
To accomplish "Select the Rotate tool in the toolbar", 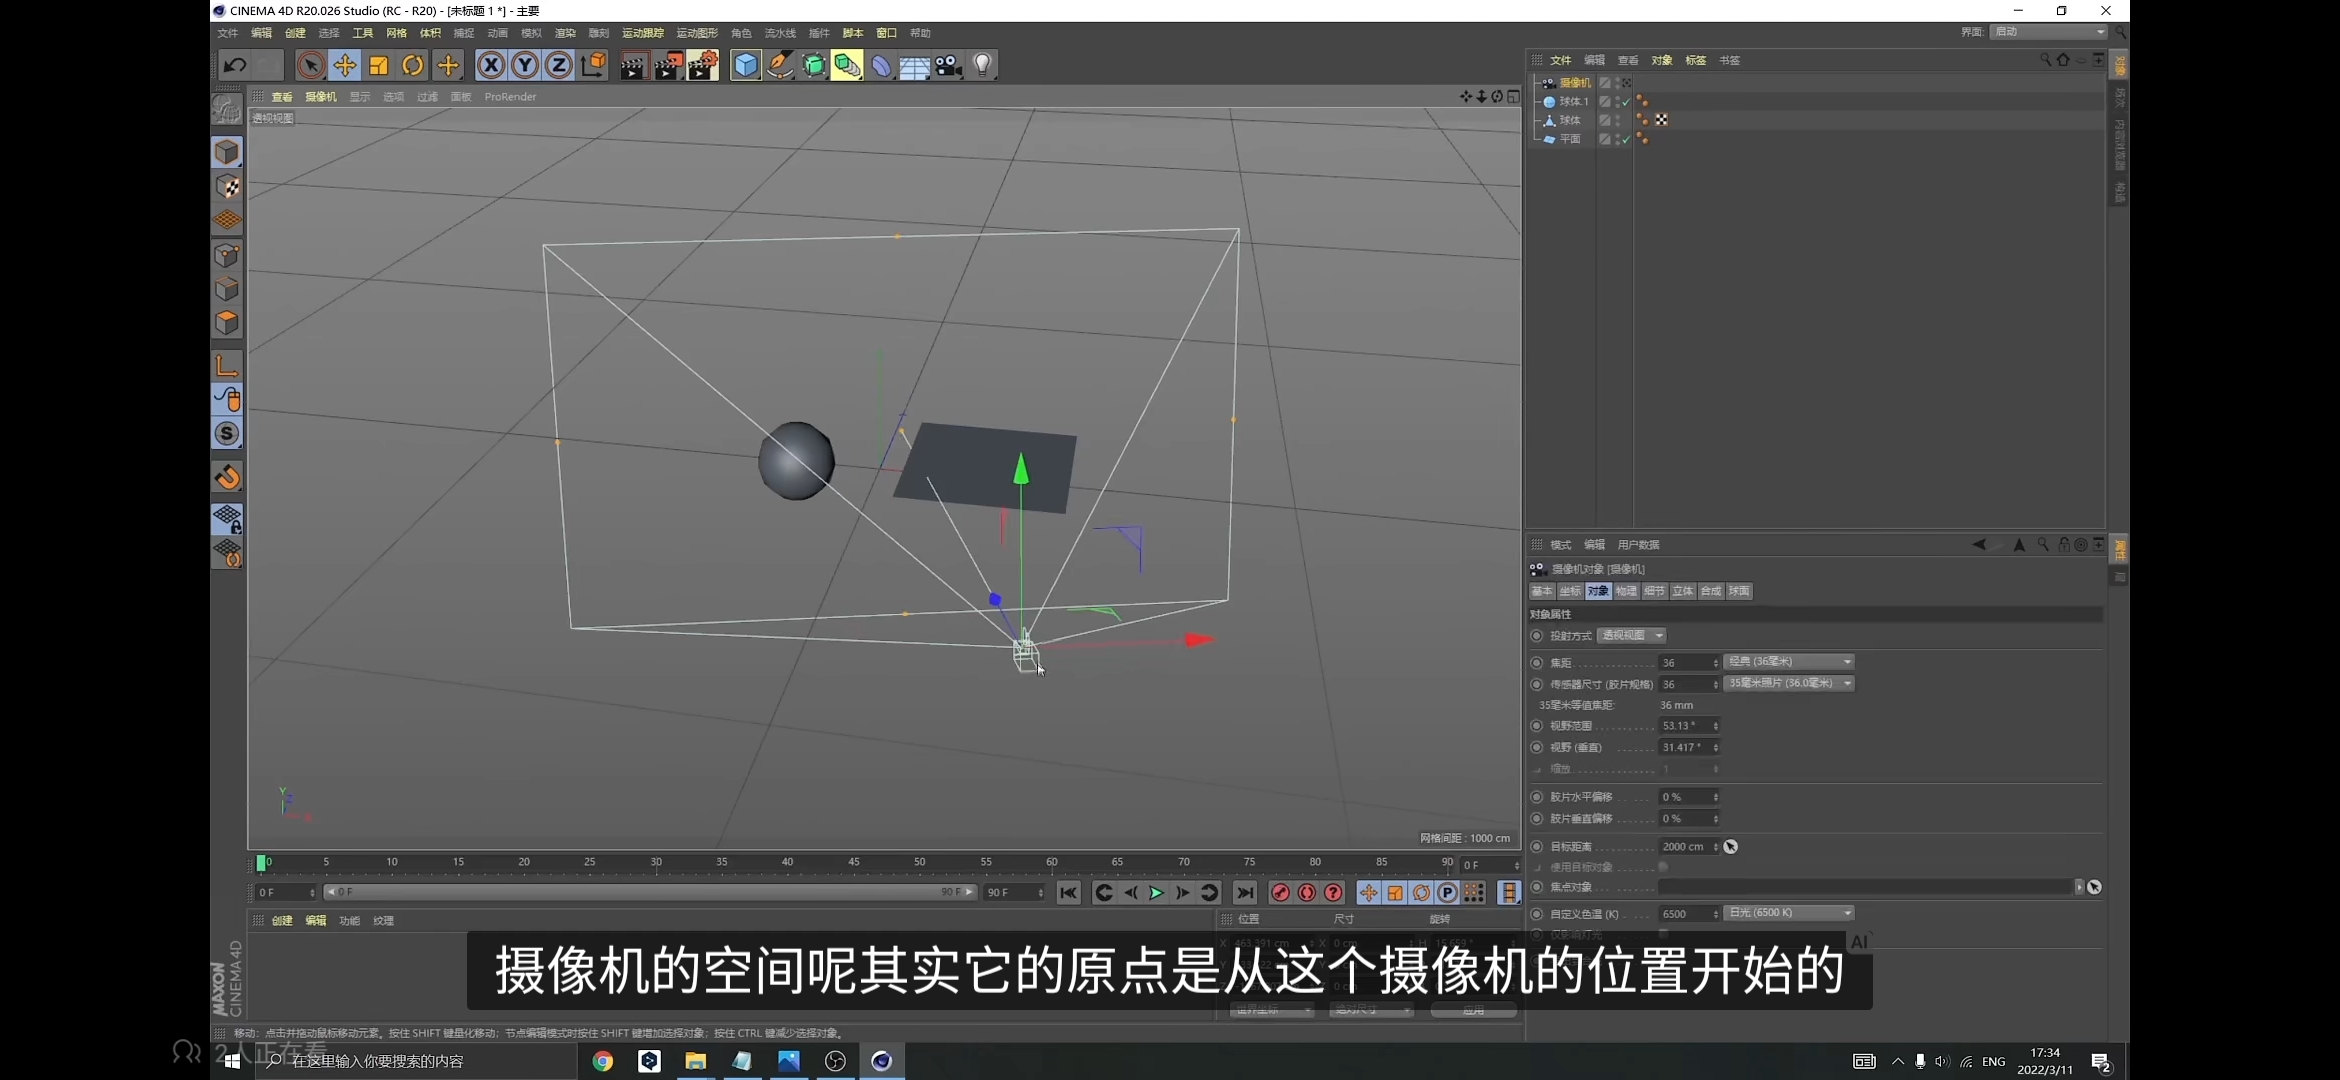I will pos(412,65).
